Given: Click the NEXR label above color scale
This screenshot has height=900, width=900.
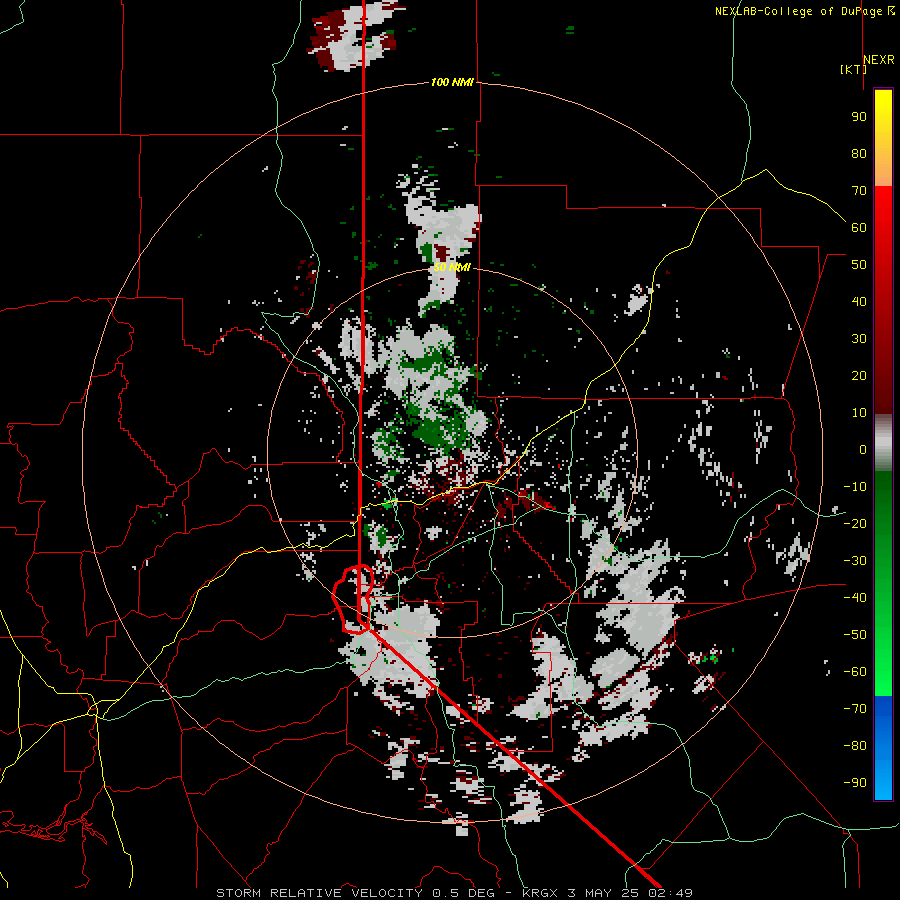Looking at the screenshot, I should point(879,60).
